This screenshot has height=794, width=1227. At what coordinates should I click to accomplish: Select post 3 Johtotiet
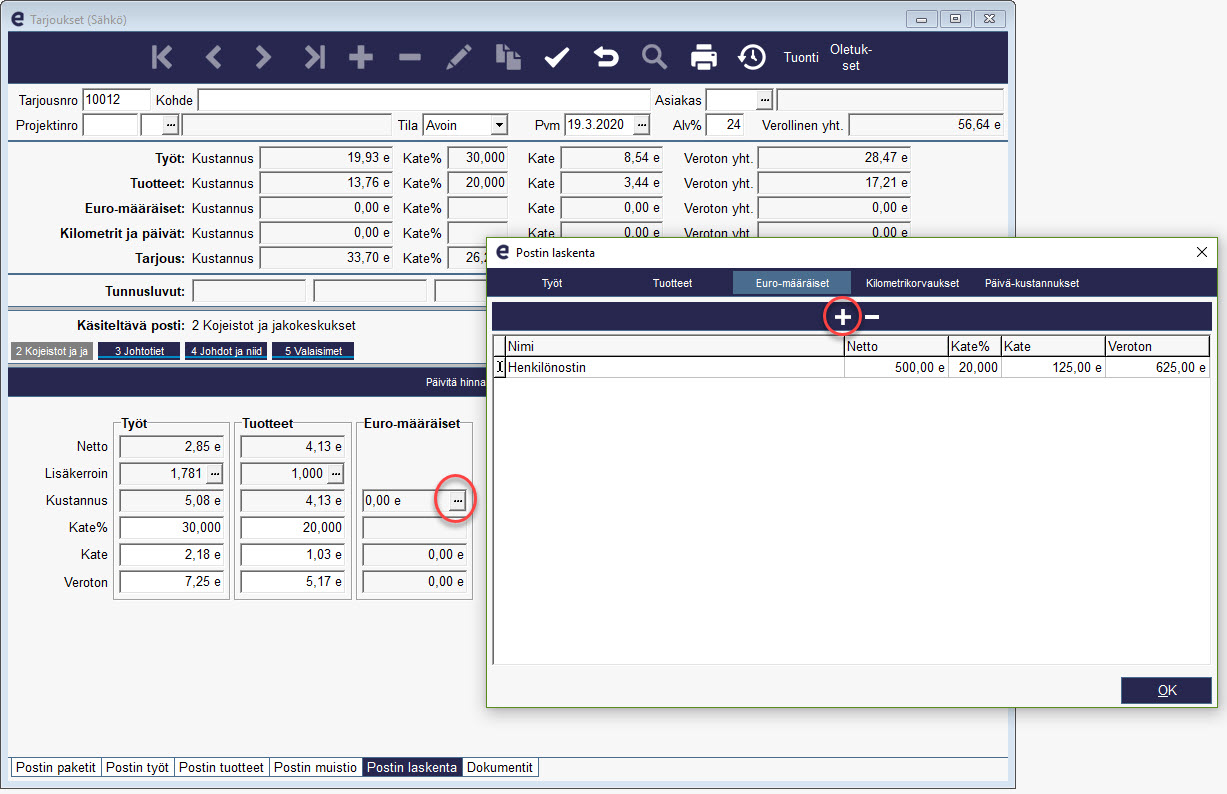pos(139,351)
